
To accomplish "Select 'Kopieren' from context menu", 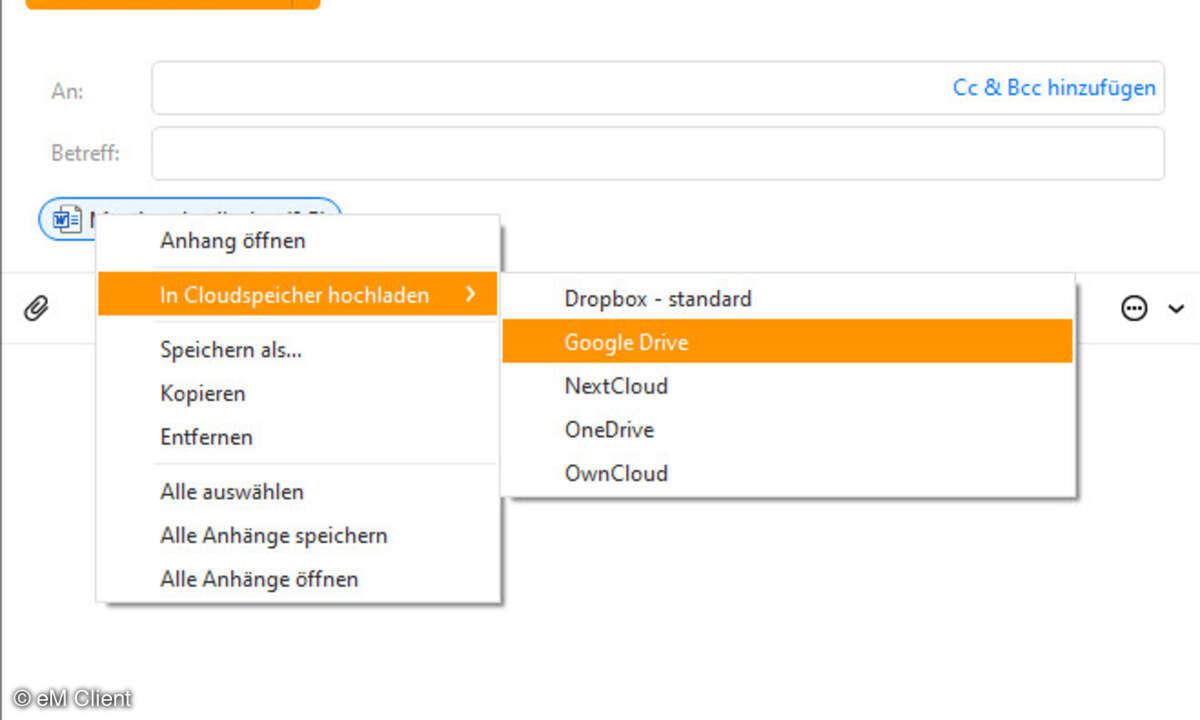I will 298,394.
